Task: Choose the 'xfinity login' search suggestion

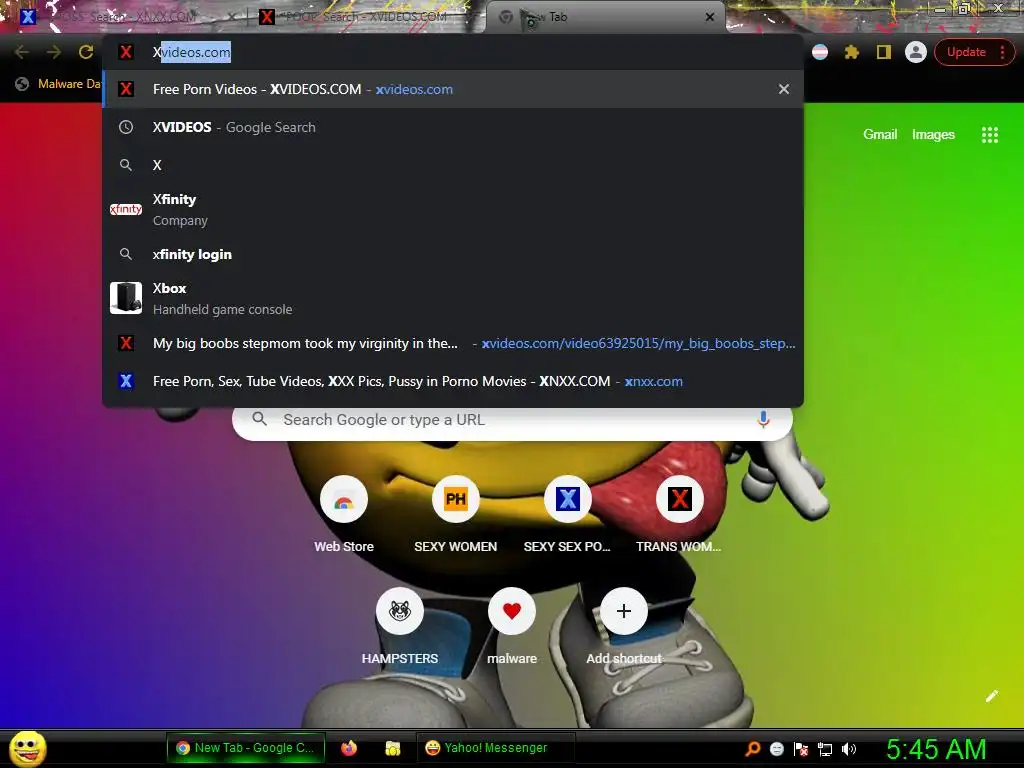Action: tap(453, 254)
